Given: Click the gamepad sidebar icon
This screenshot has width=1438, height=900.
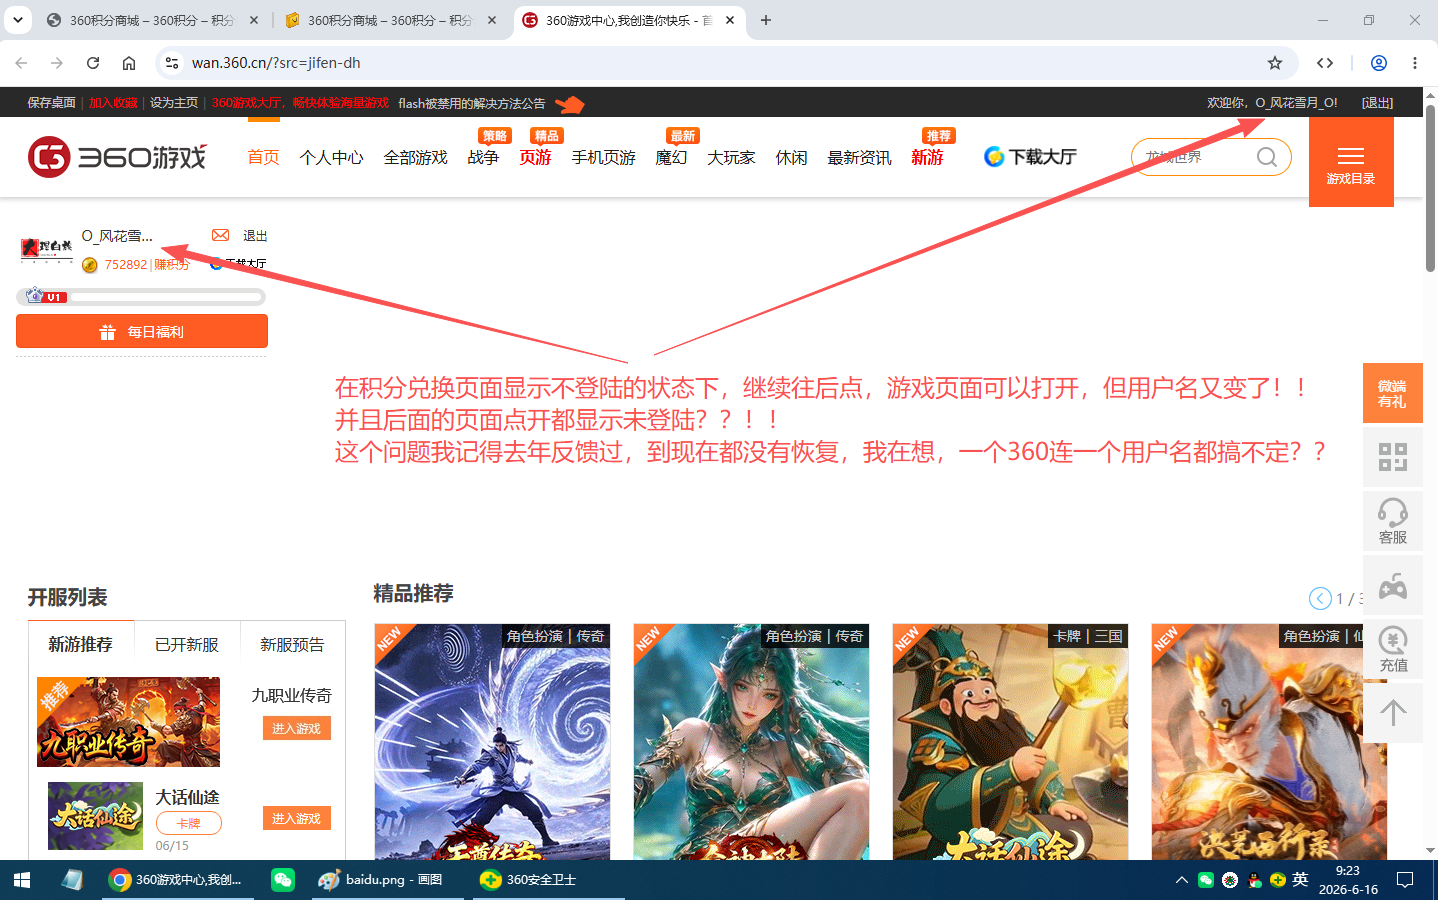Looking at the screenshot, I should 1392,585.
